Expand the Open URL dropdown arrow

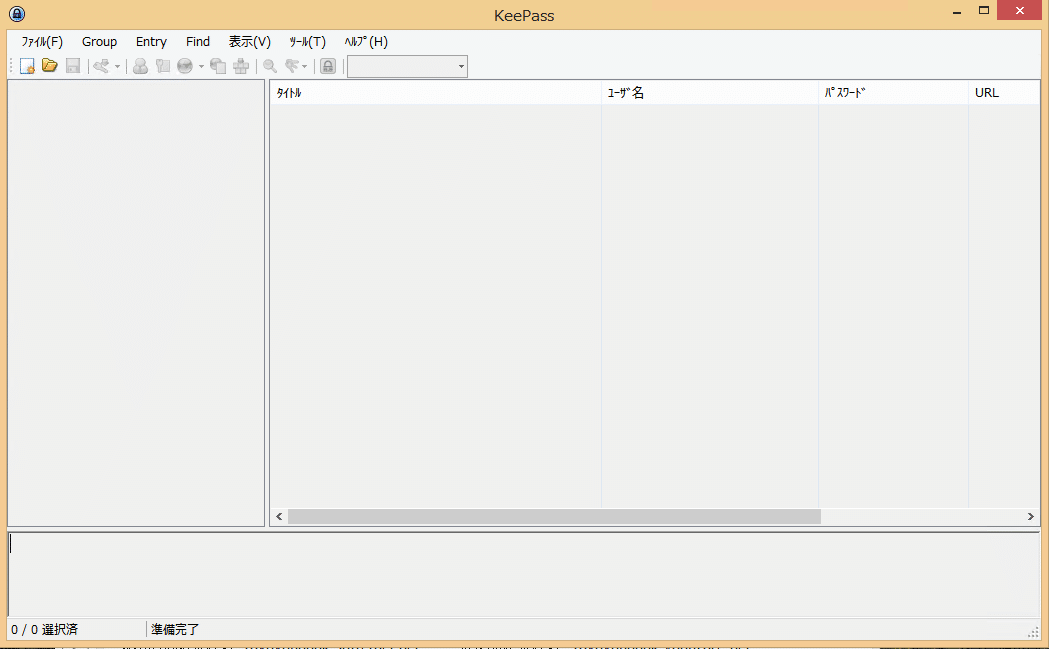point(201,66)
